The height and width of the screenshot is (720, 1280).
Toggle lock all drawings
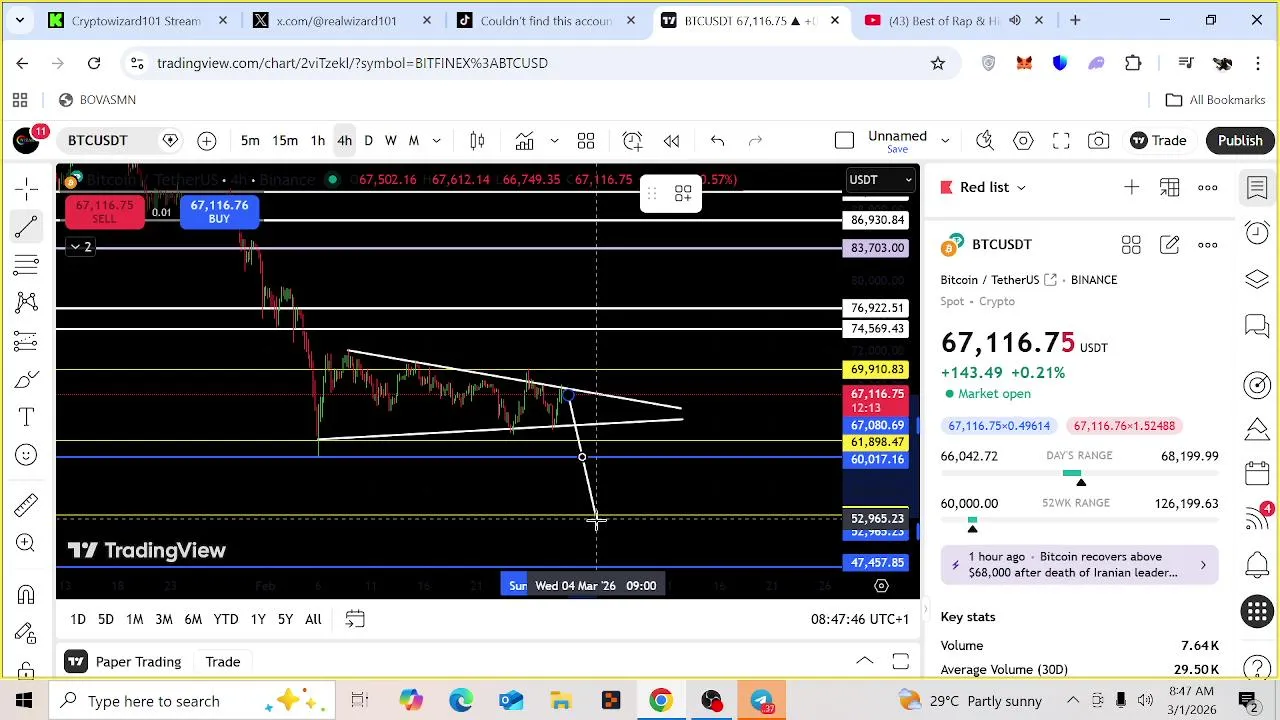[27, 668]
